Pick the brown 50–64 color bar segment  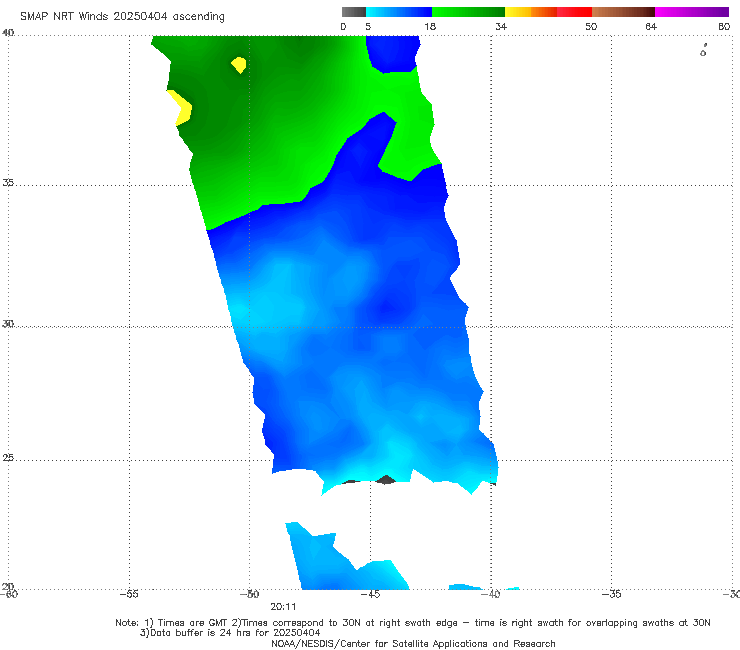pyautogui.click(x=623, y=12)
